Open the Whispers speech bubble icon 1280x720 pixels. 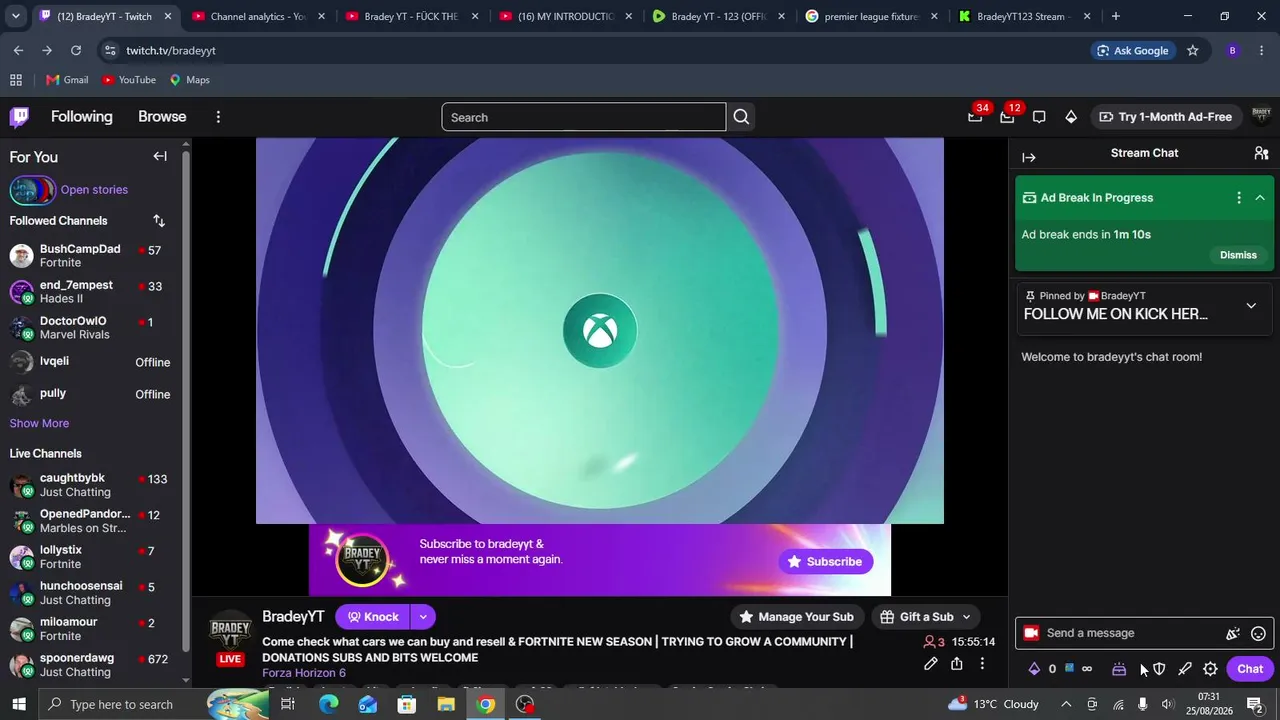[1039, 117]
